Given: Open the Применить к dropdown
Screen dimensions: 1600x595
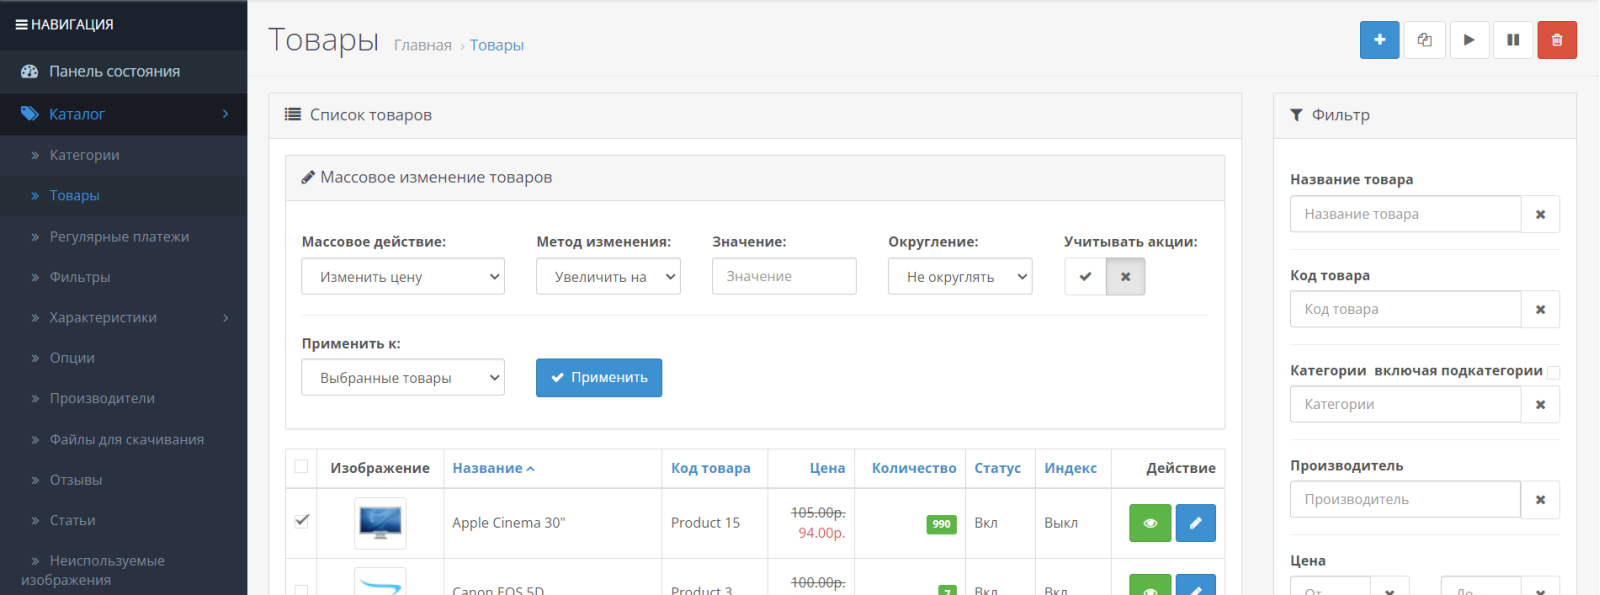Looking at the screenshot, I should coord(403,378).
